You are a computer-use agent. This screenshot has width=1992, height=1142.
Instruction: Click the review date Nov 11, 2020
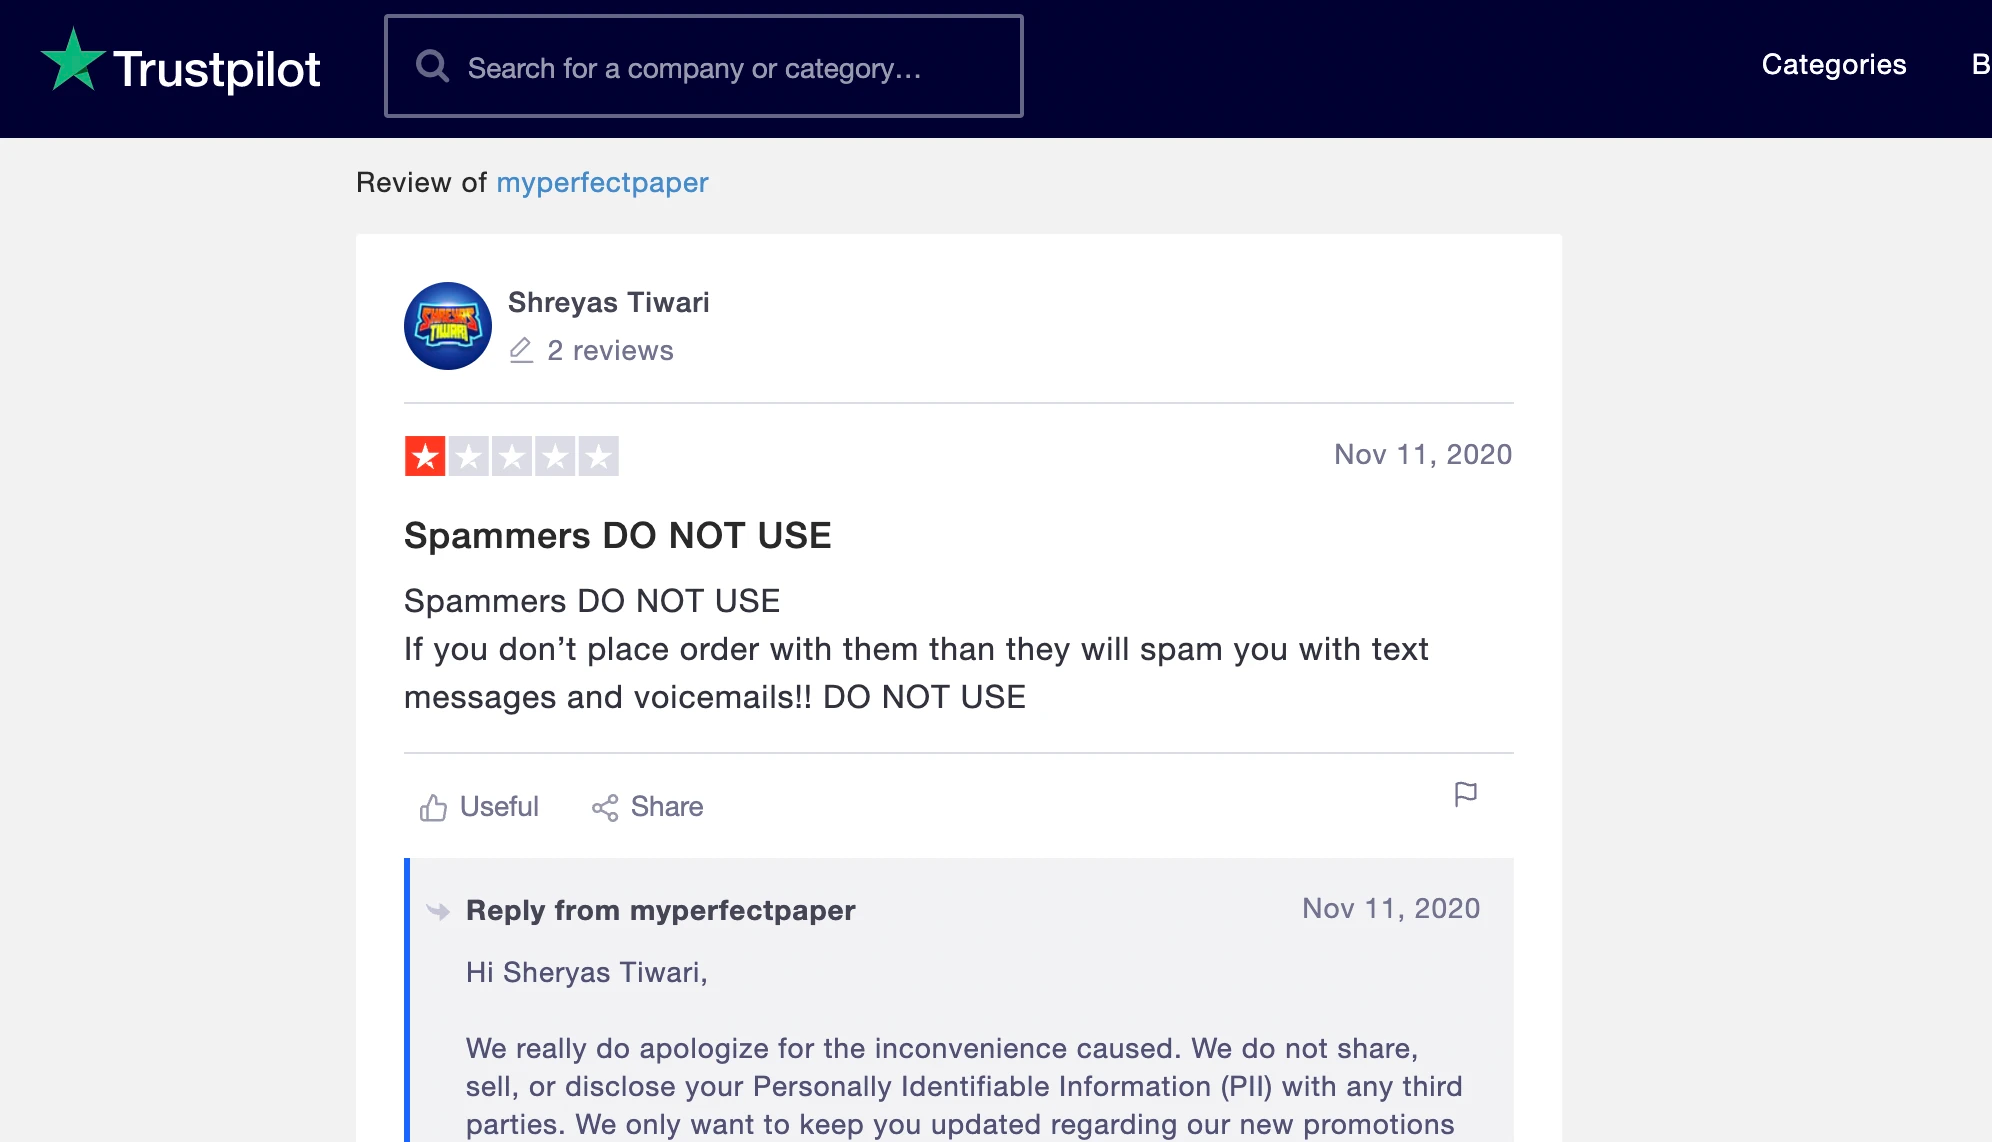coord(1422,455)
